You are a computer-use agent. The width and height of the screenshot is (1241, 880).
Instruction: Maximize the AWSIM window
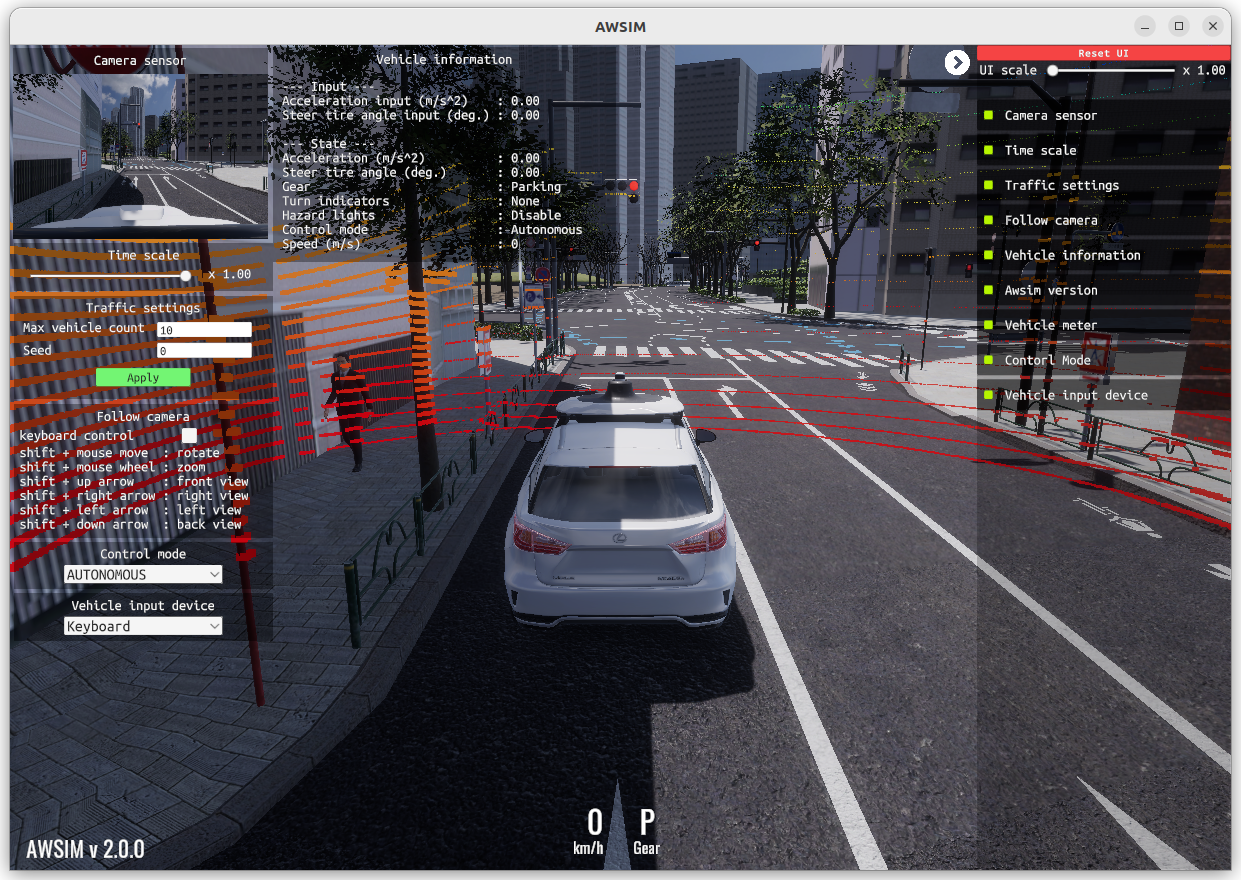(1179, 26)
